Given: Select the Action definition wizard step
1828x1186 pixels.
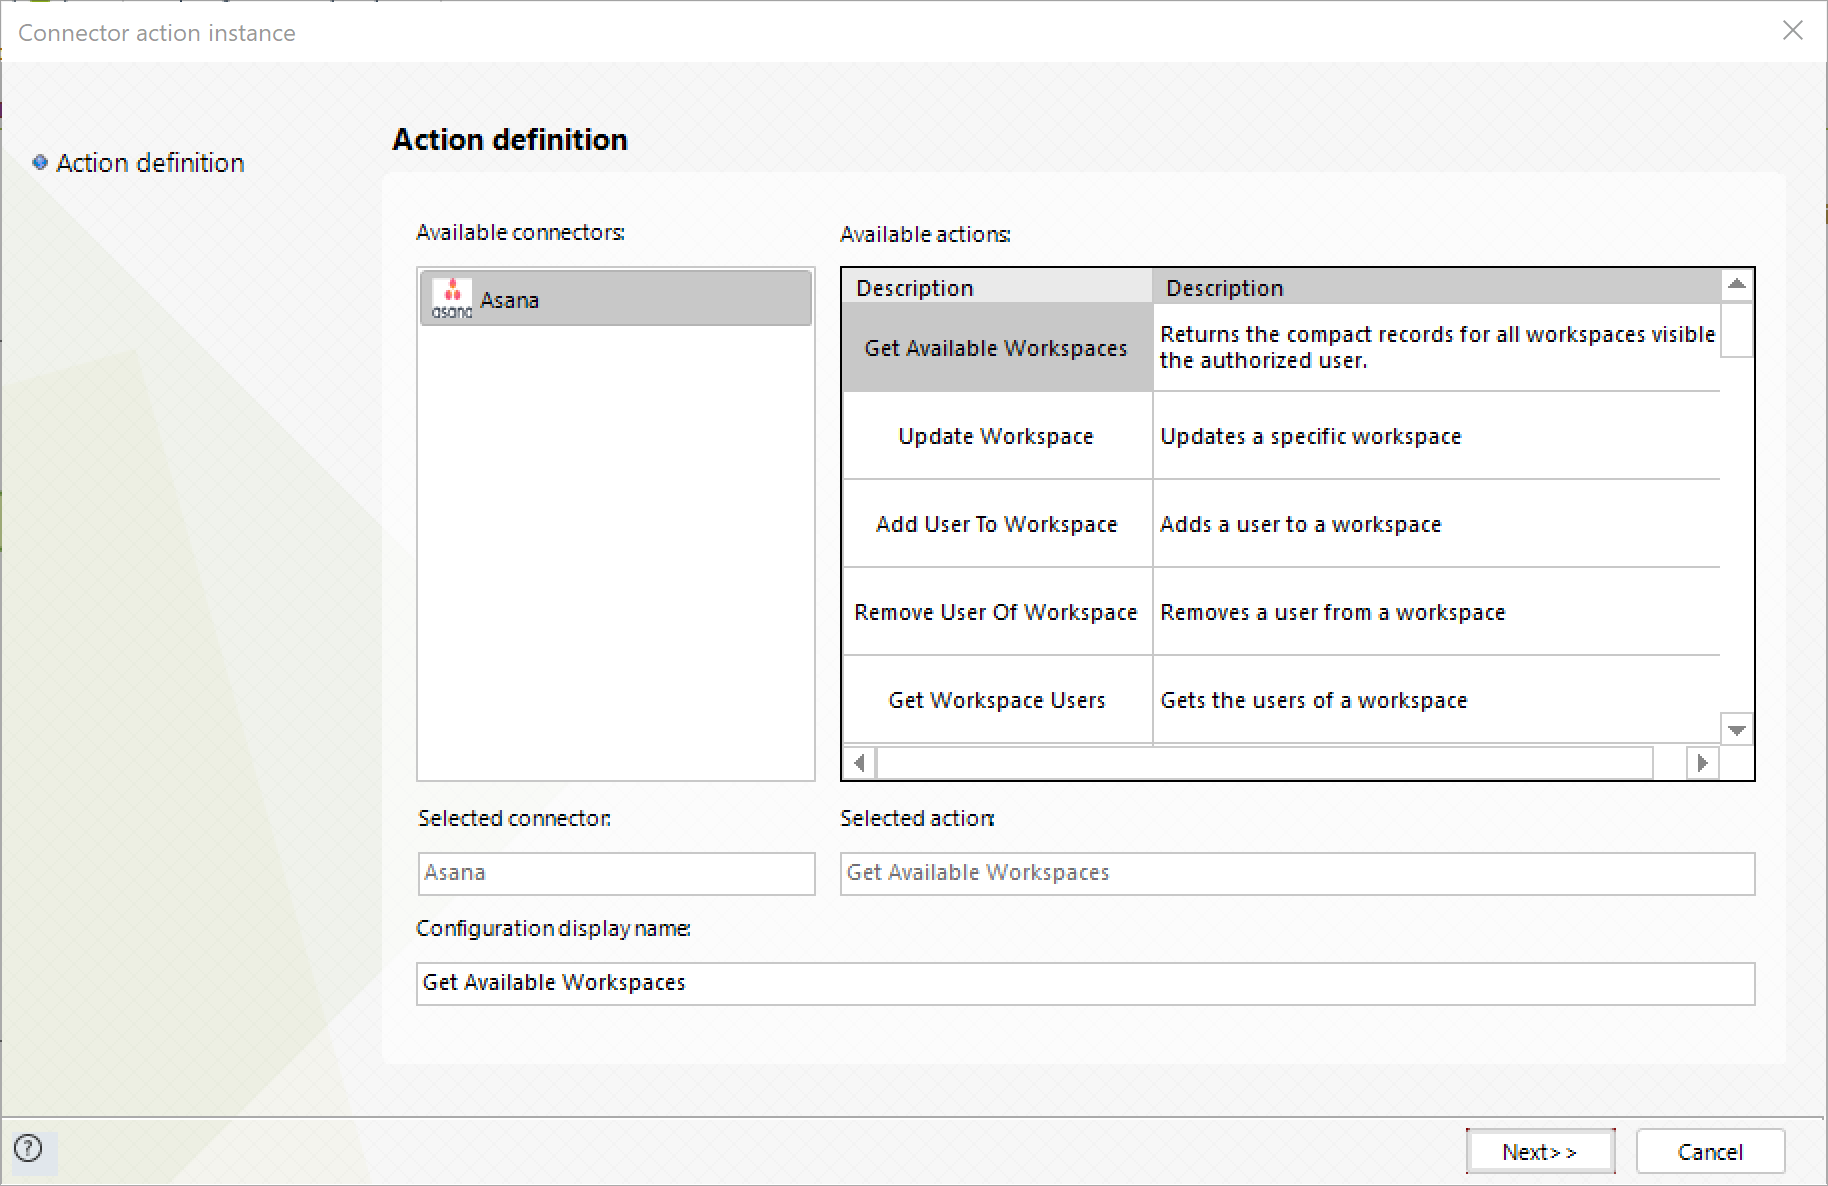Looking at the screenshot, I should [150, 162].
